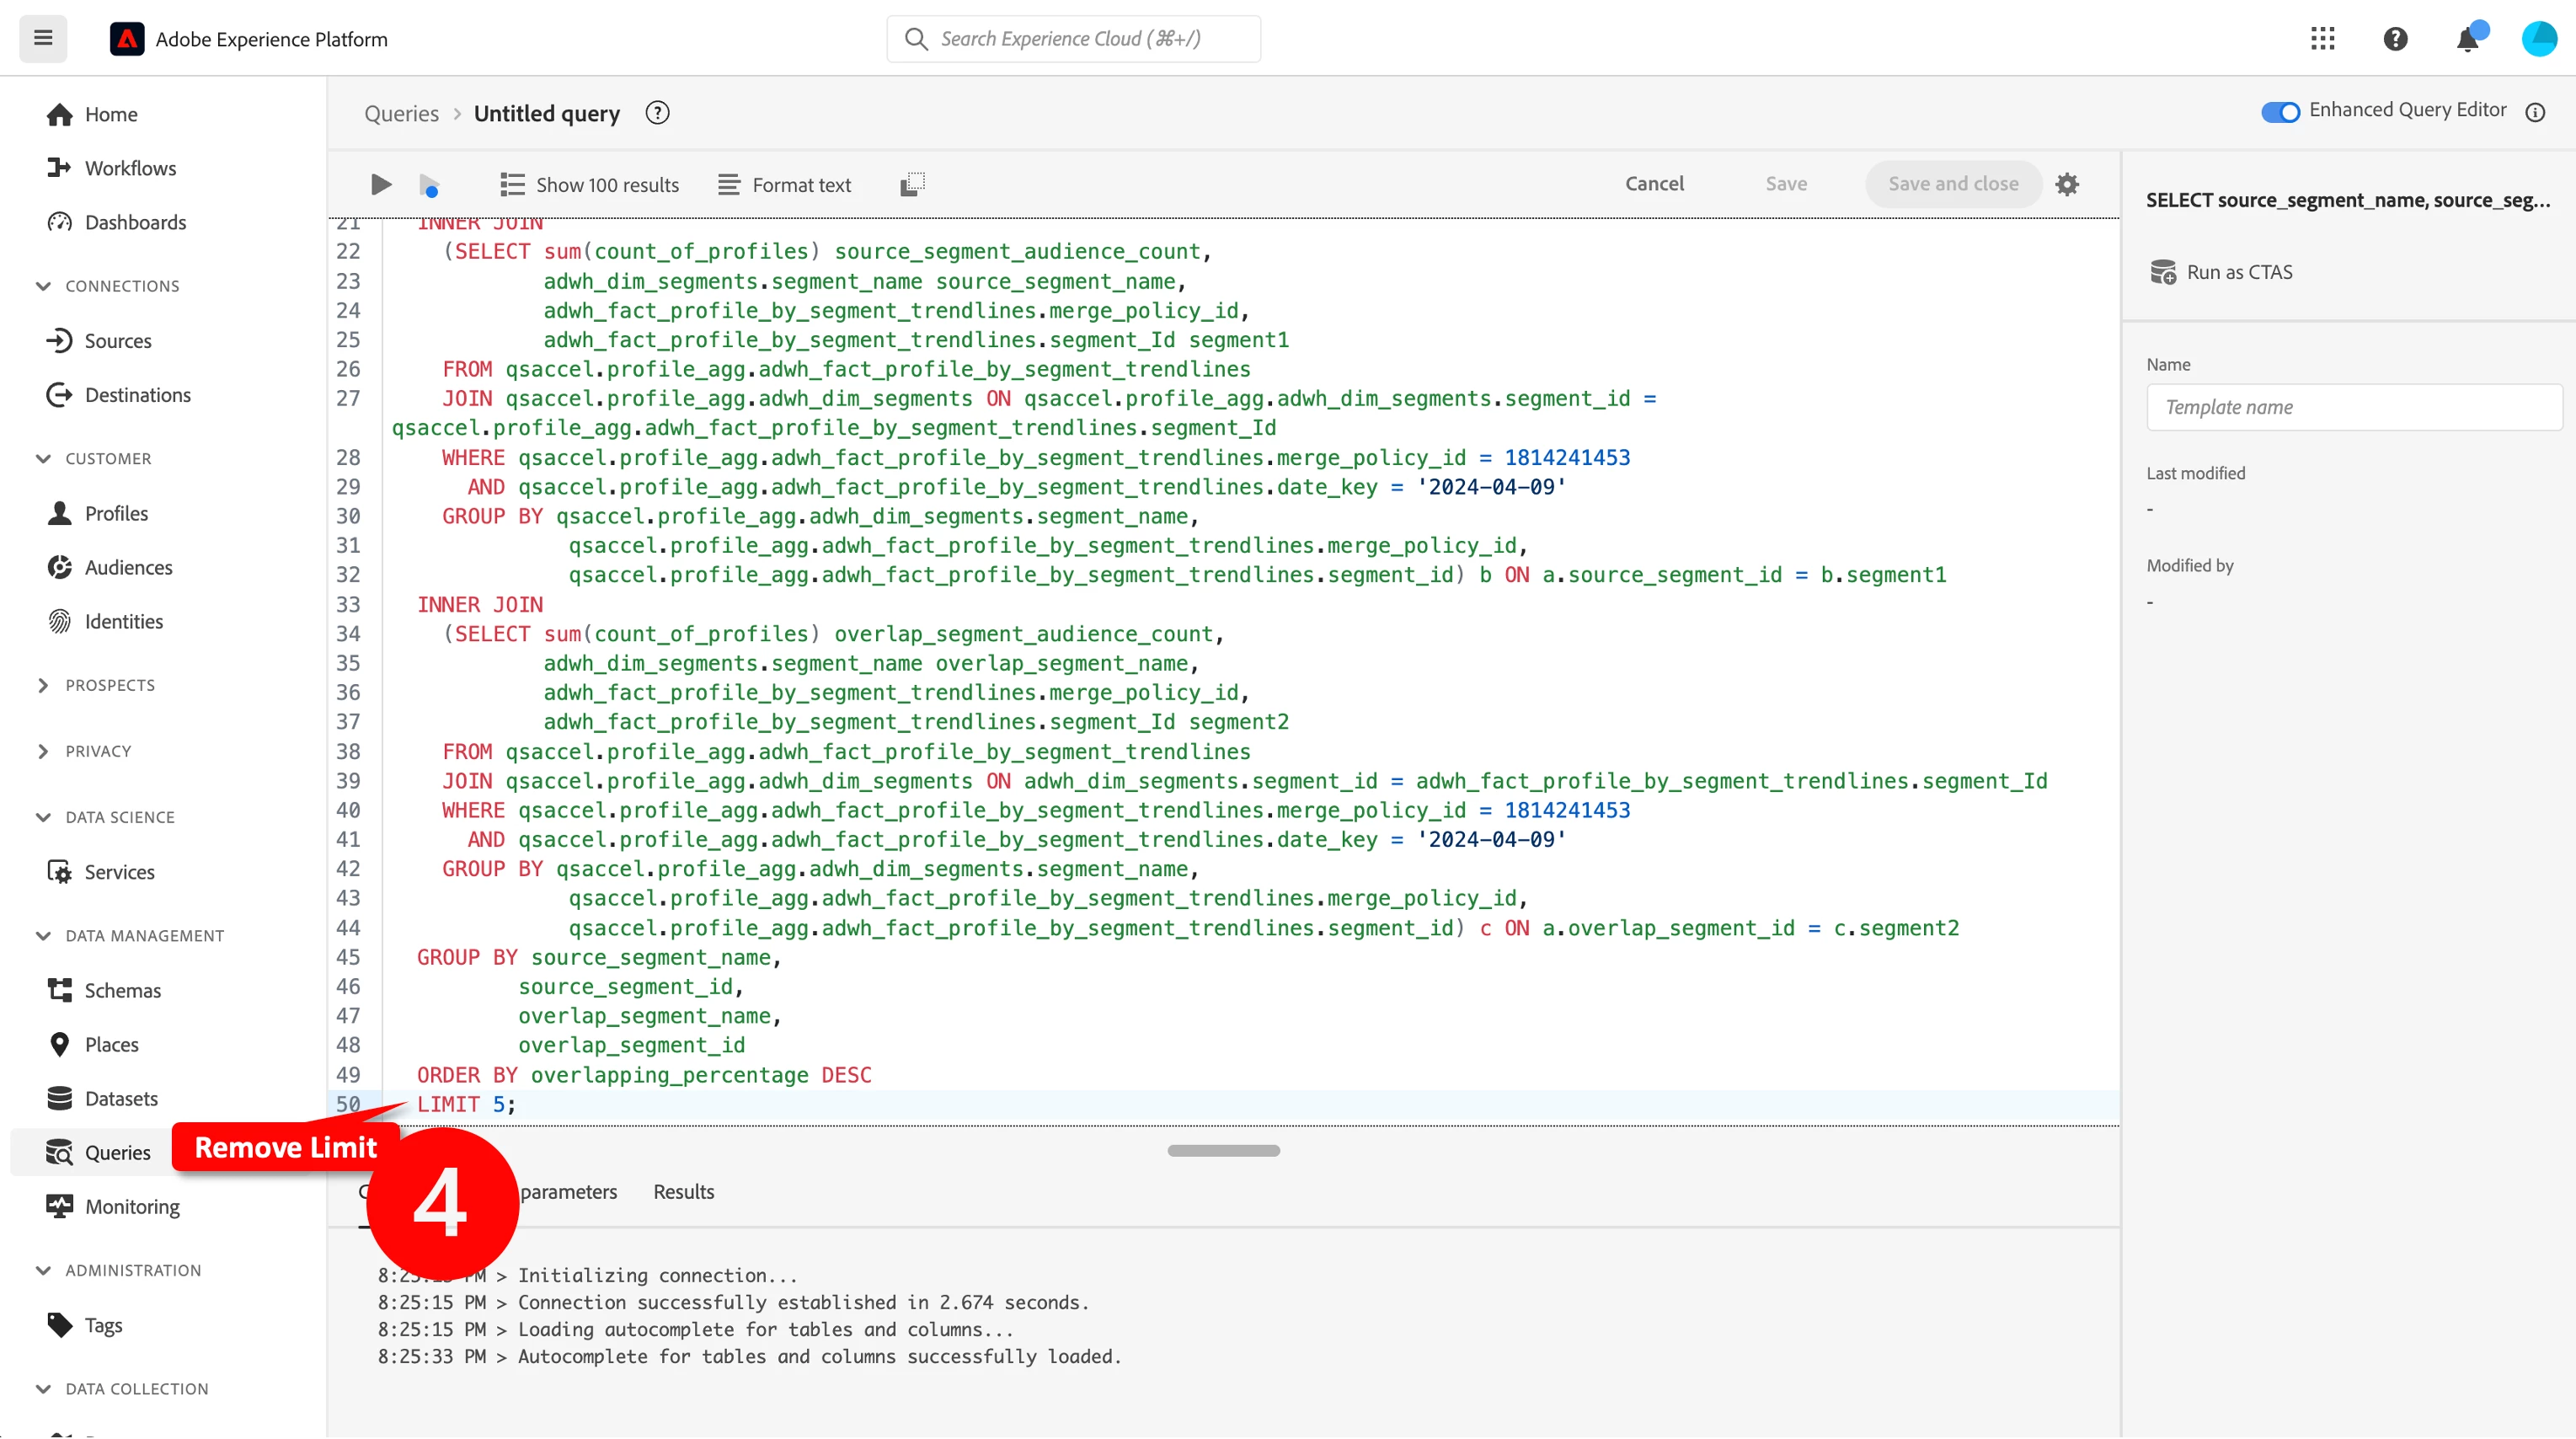This screenshot has height=1439, width=2576.
Task: Open the app switcher grid icon
Action: click(2322, 39)
